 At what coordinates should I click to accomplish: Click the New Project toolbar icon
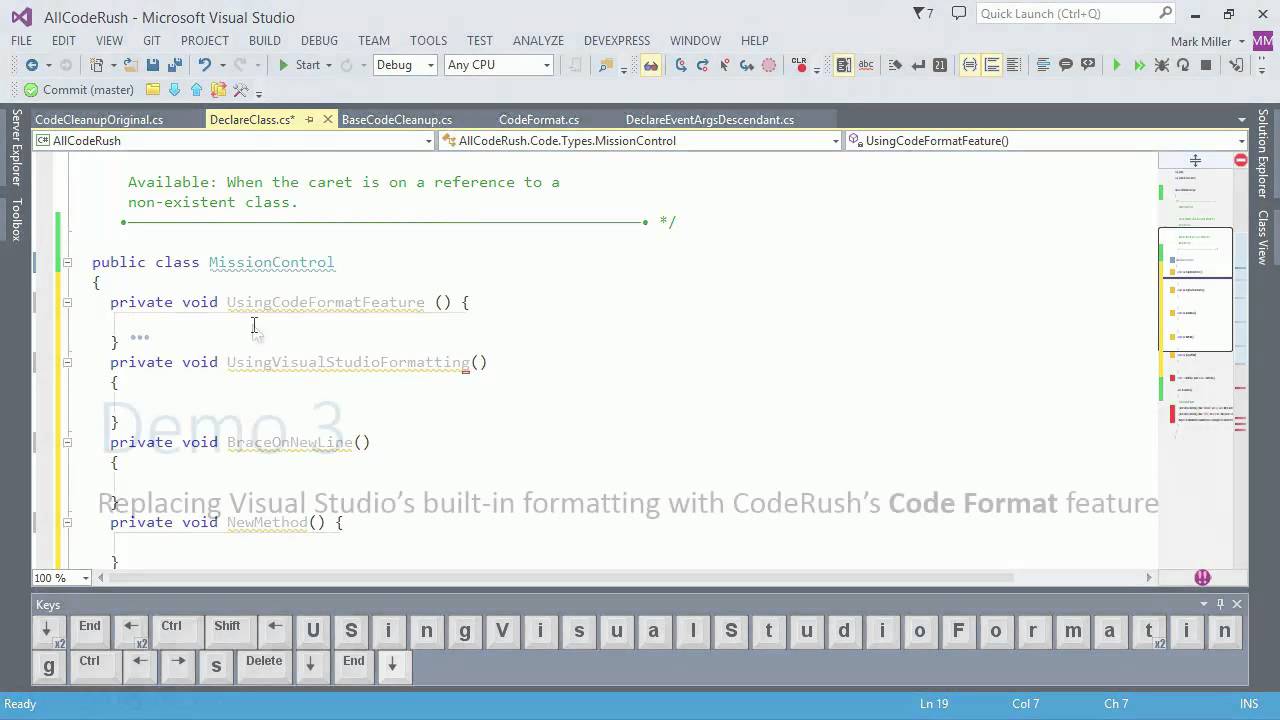(97, 65)
